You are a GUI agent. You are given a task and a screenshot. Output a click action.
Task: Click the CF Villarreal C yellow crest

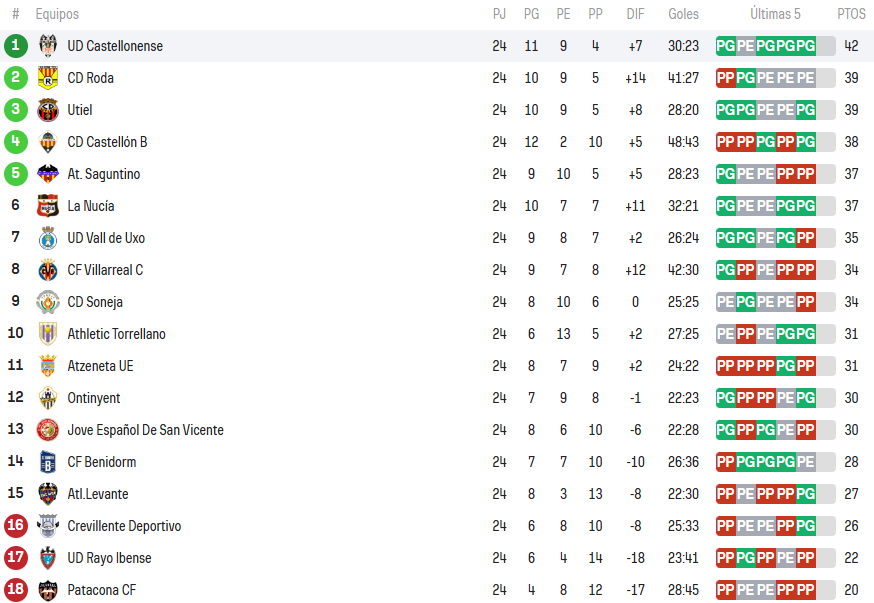48,270
